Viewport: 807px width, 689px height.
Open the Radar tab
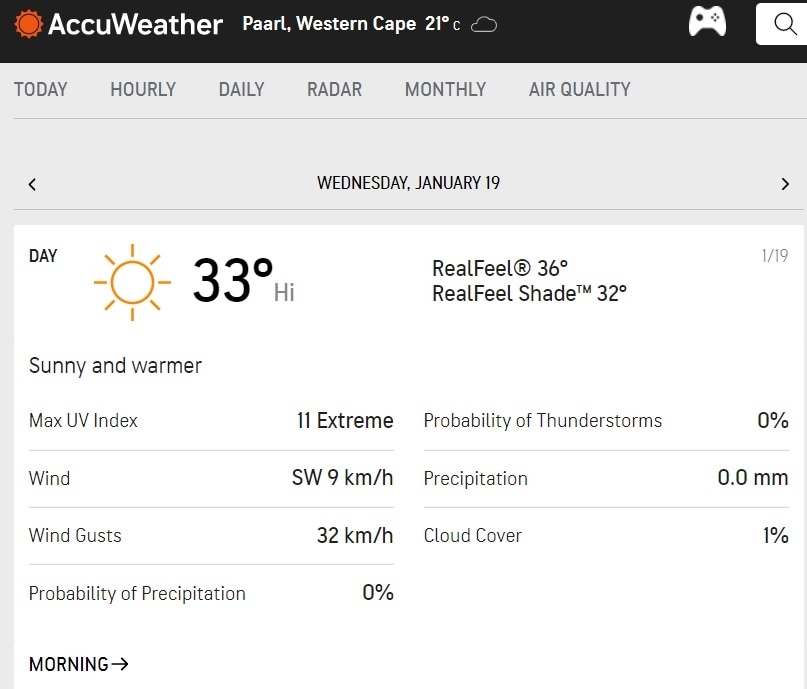pyautogui.click(x=334, y=89)
